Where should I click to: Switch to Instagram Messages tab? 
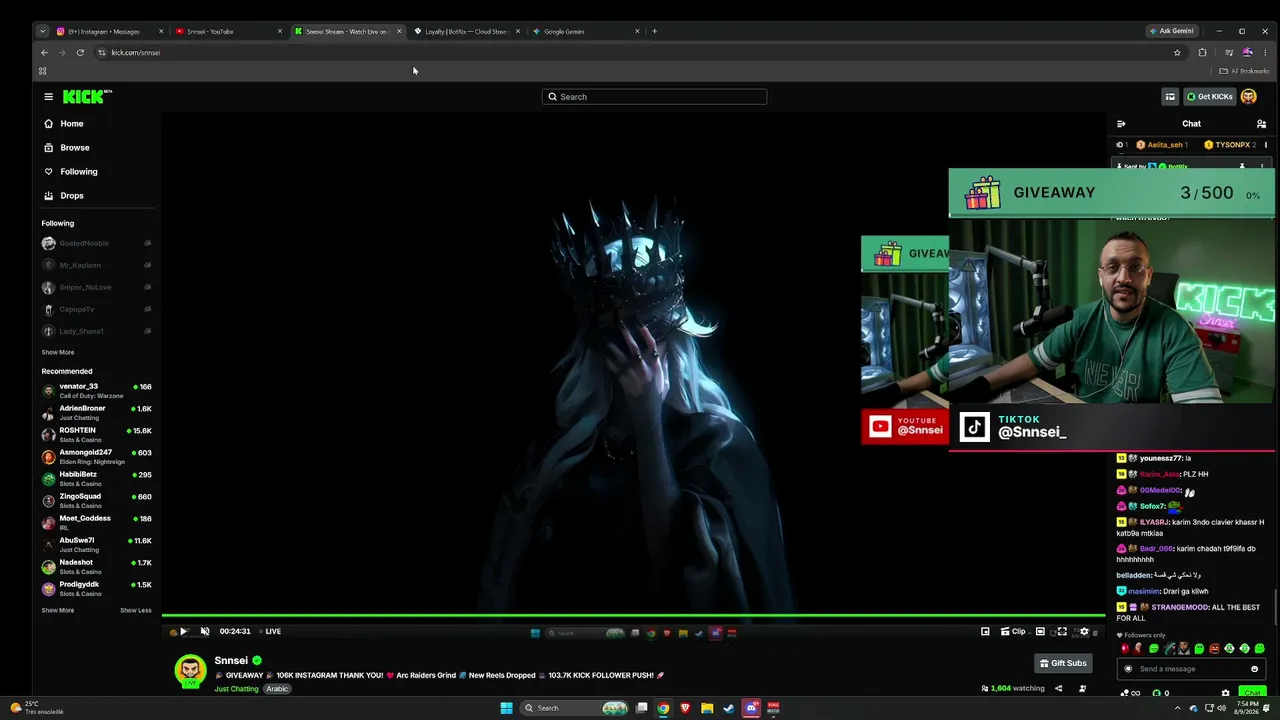point(110,31)
